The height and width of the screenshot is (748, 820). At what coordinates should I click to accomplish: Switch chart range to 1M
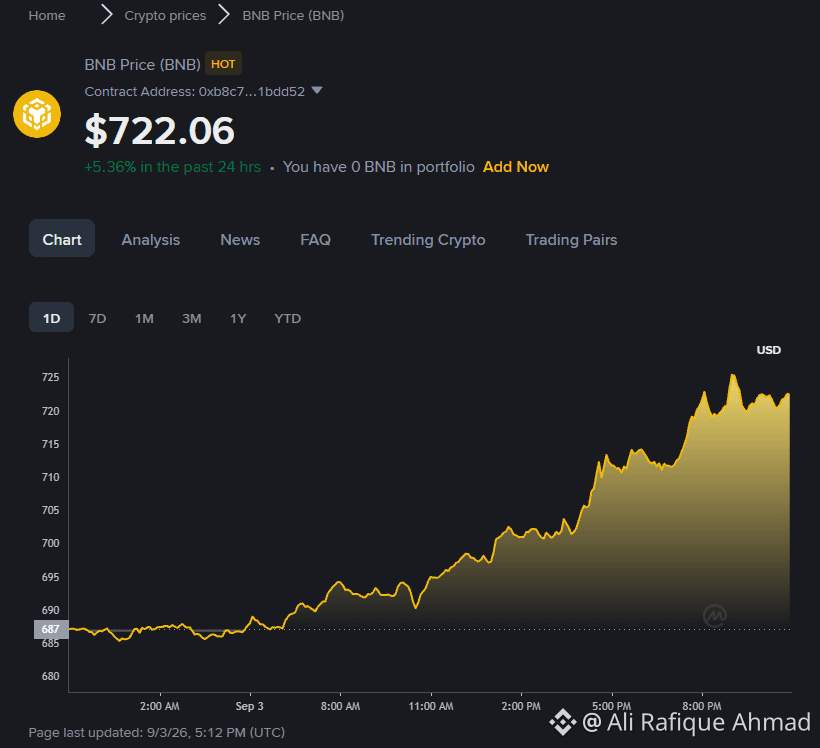coord(144,319)
